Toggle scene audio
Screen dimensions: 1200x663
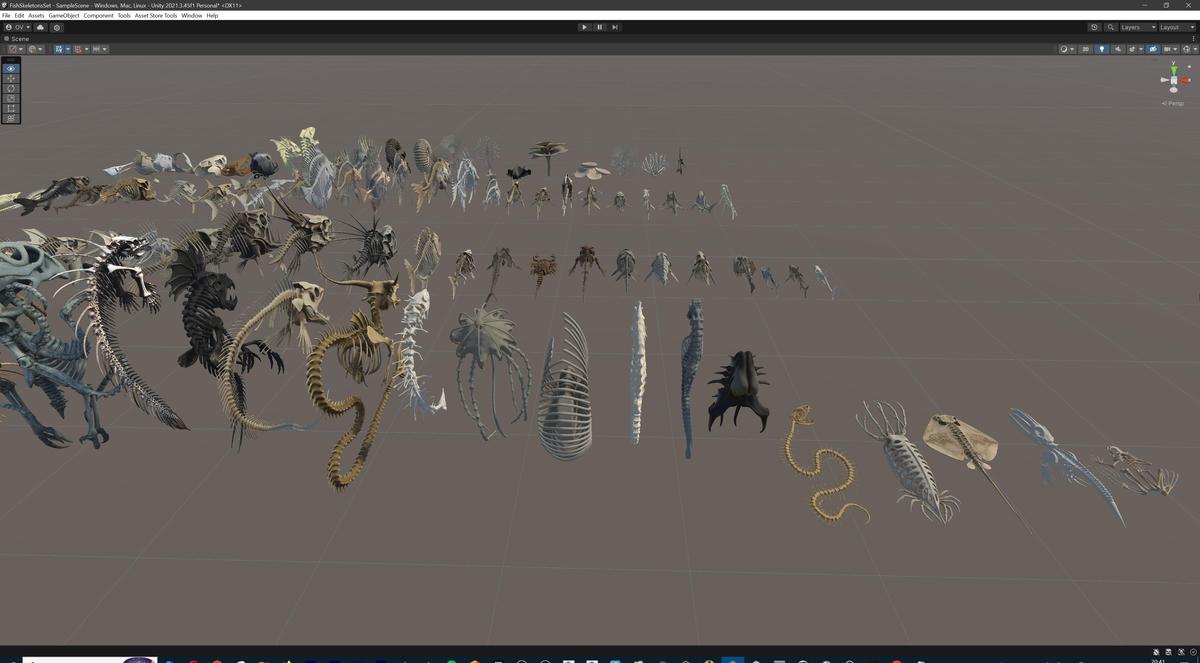1118,49
